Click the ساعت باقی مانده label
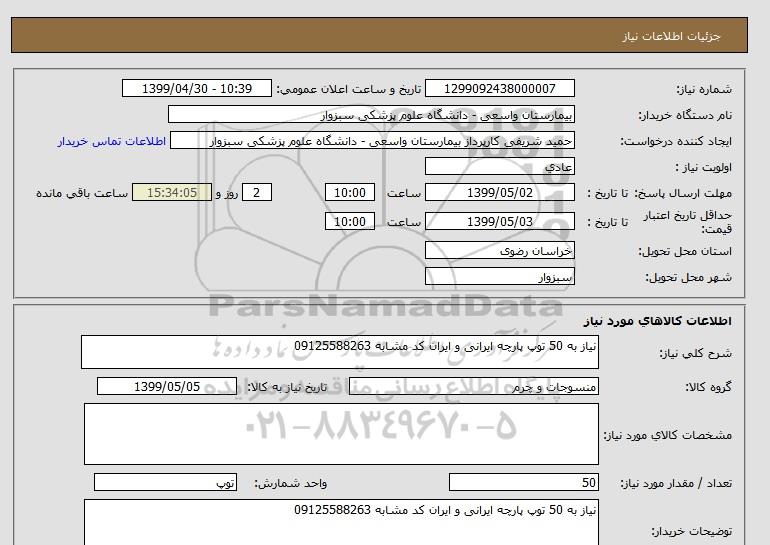This screenshot has width=770, height=545. [82, 193]
